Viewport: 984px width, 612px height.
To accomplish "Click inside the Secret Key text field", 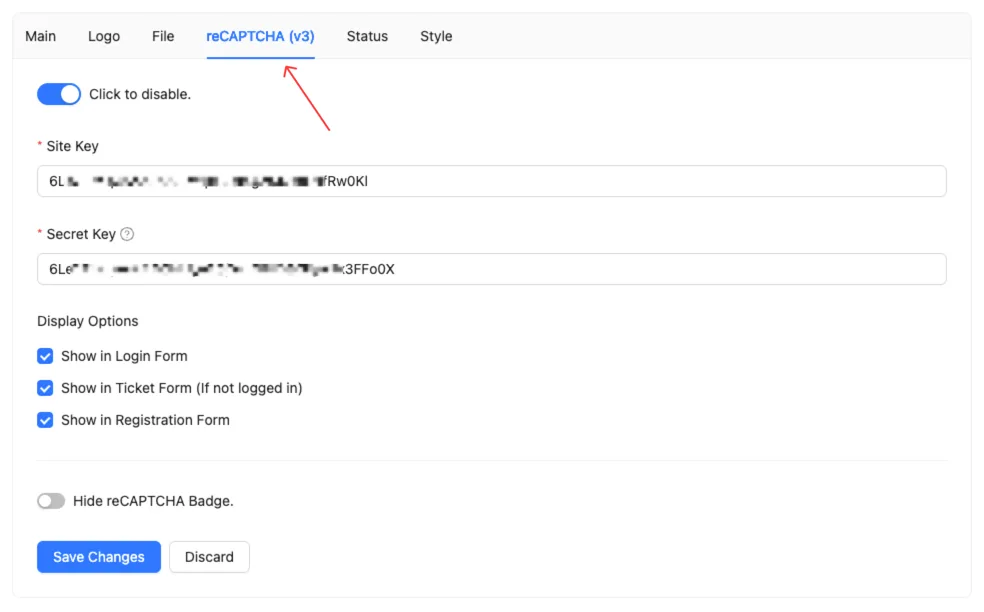I will [491, 269].
